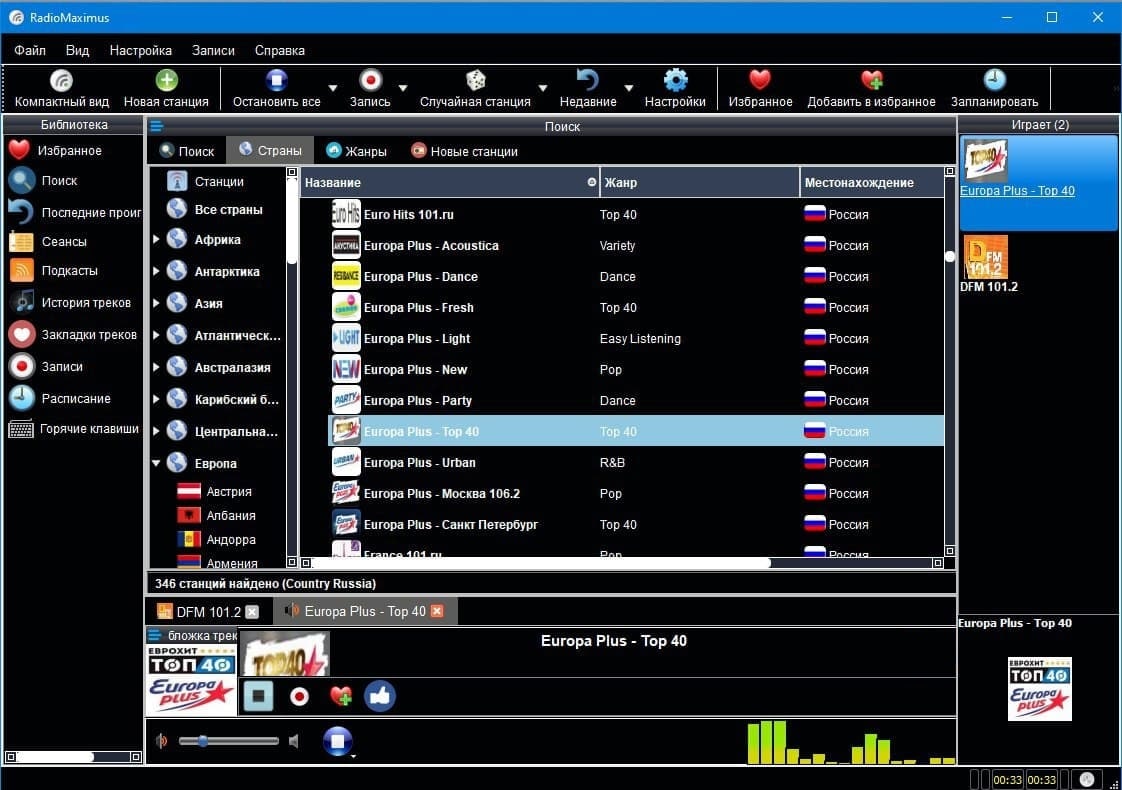Open the Настройка menu
This screenshot has width=1122, height=790.
pyautogui.click(x=140, y=50)
